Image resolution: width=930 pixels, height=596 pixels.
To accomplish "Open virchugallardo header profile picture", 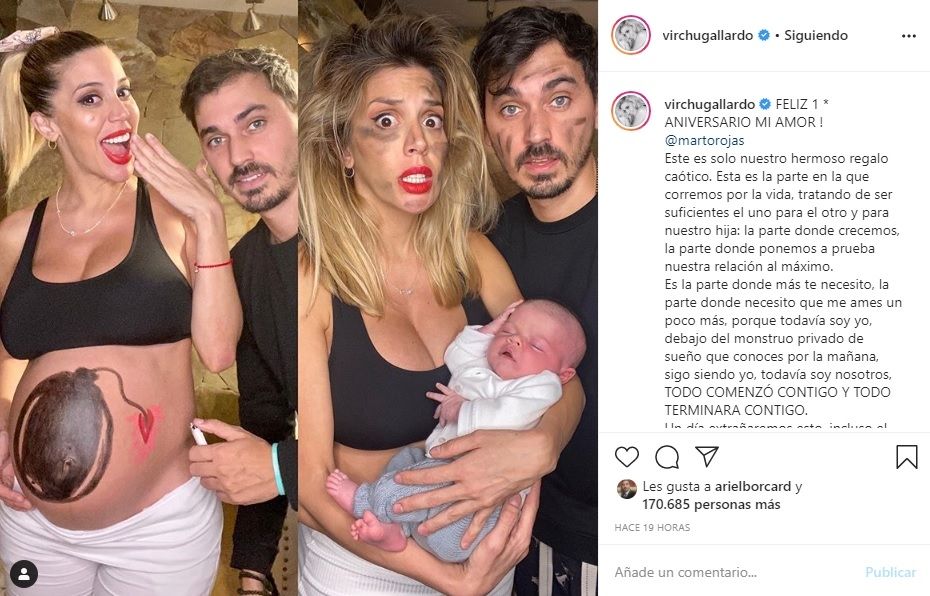I will (631, 36).
